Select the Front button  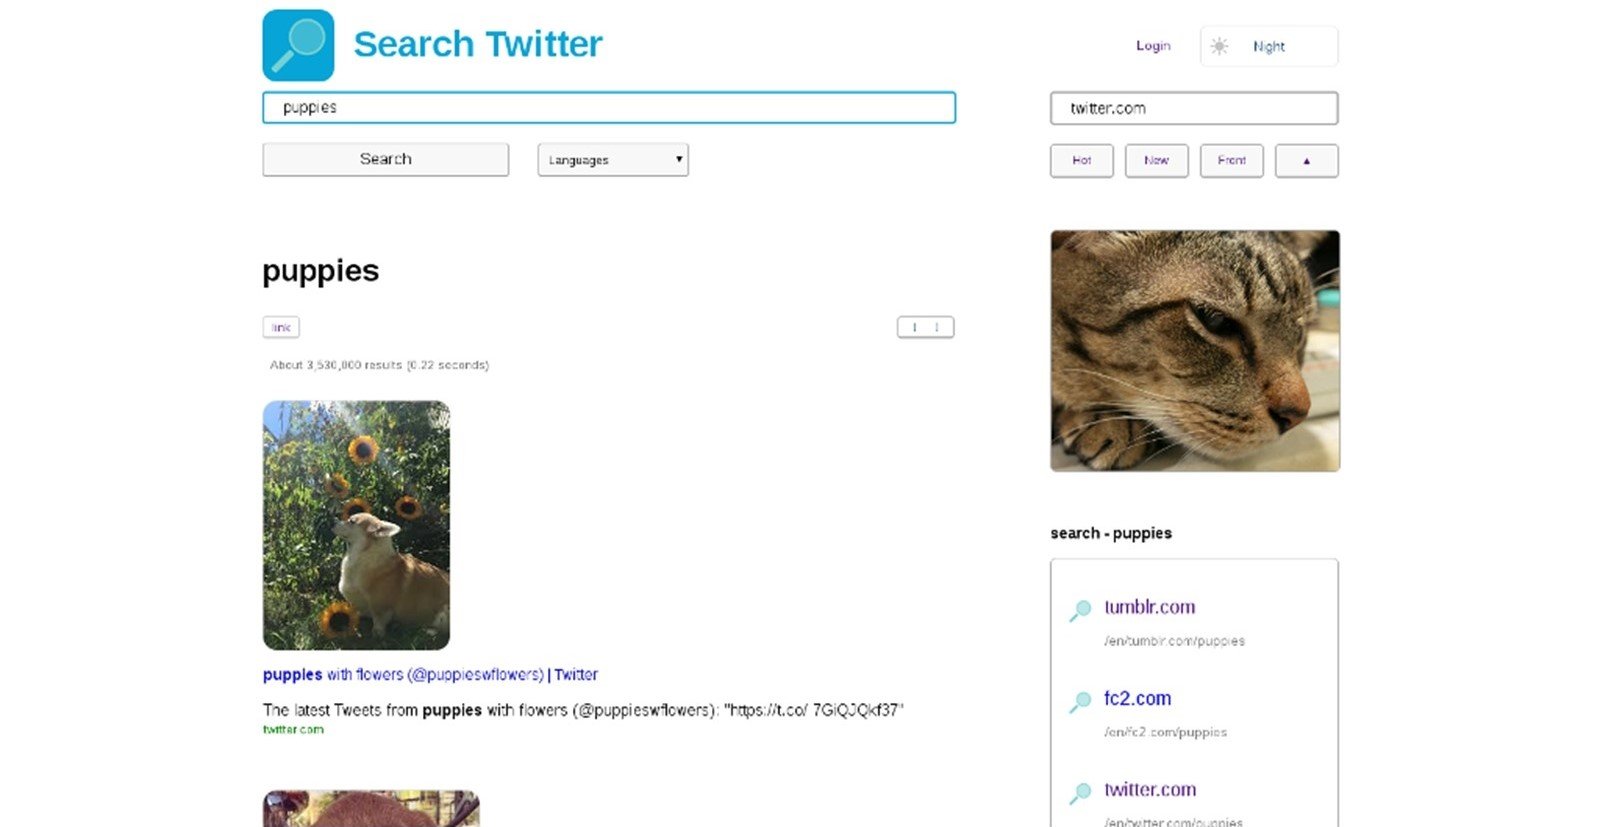tap(1232, 161)
